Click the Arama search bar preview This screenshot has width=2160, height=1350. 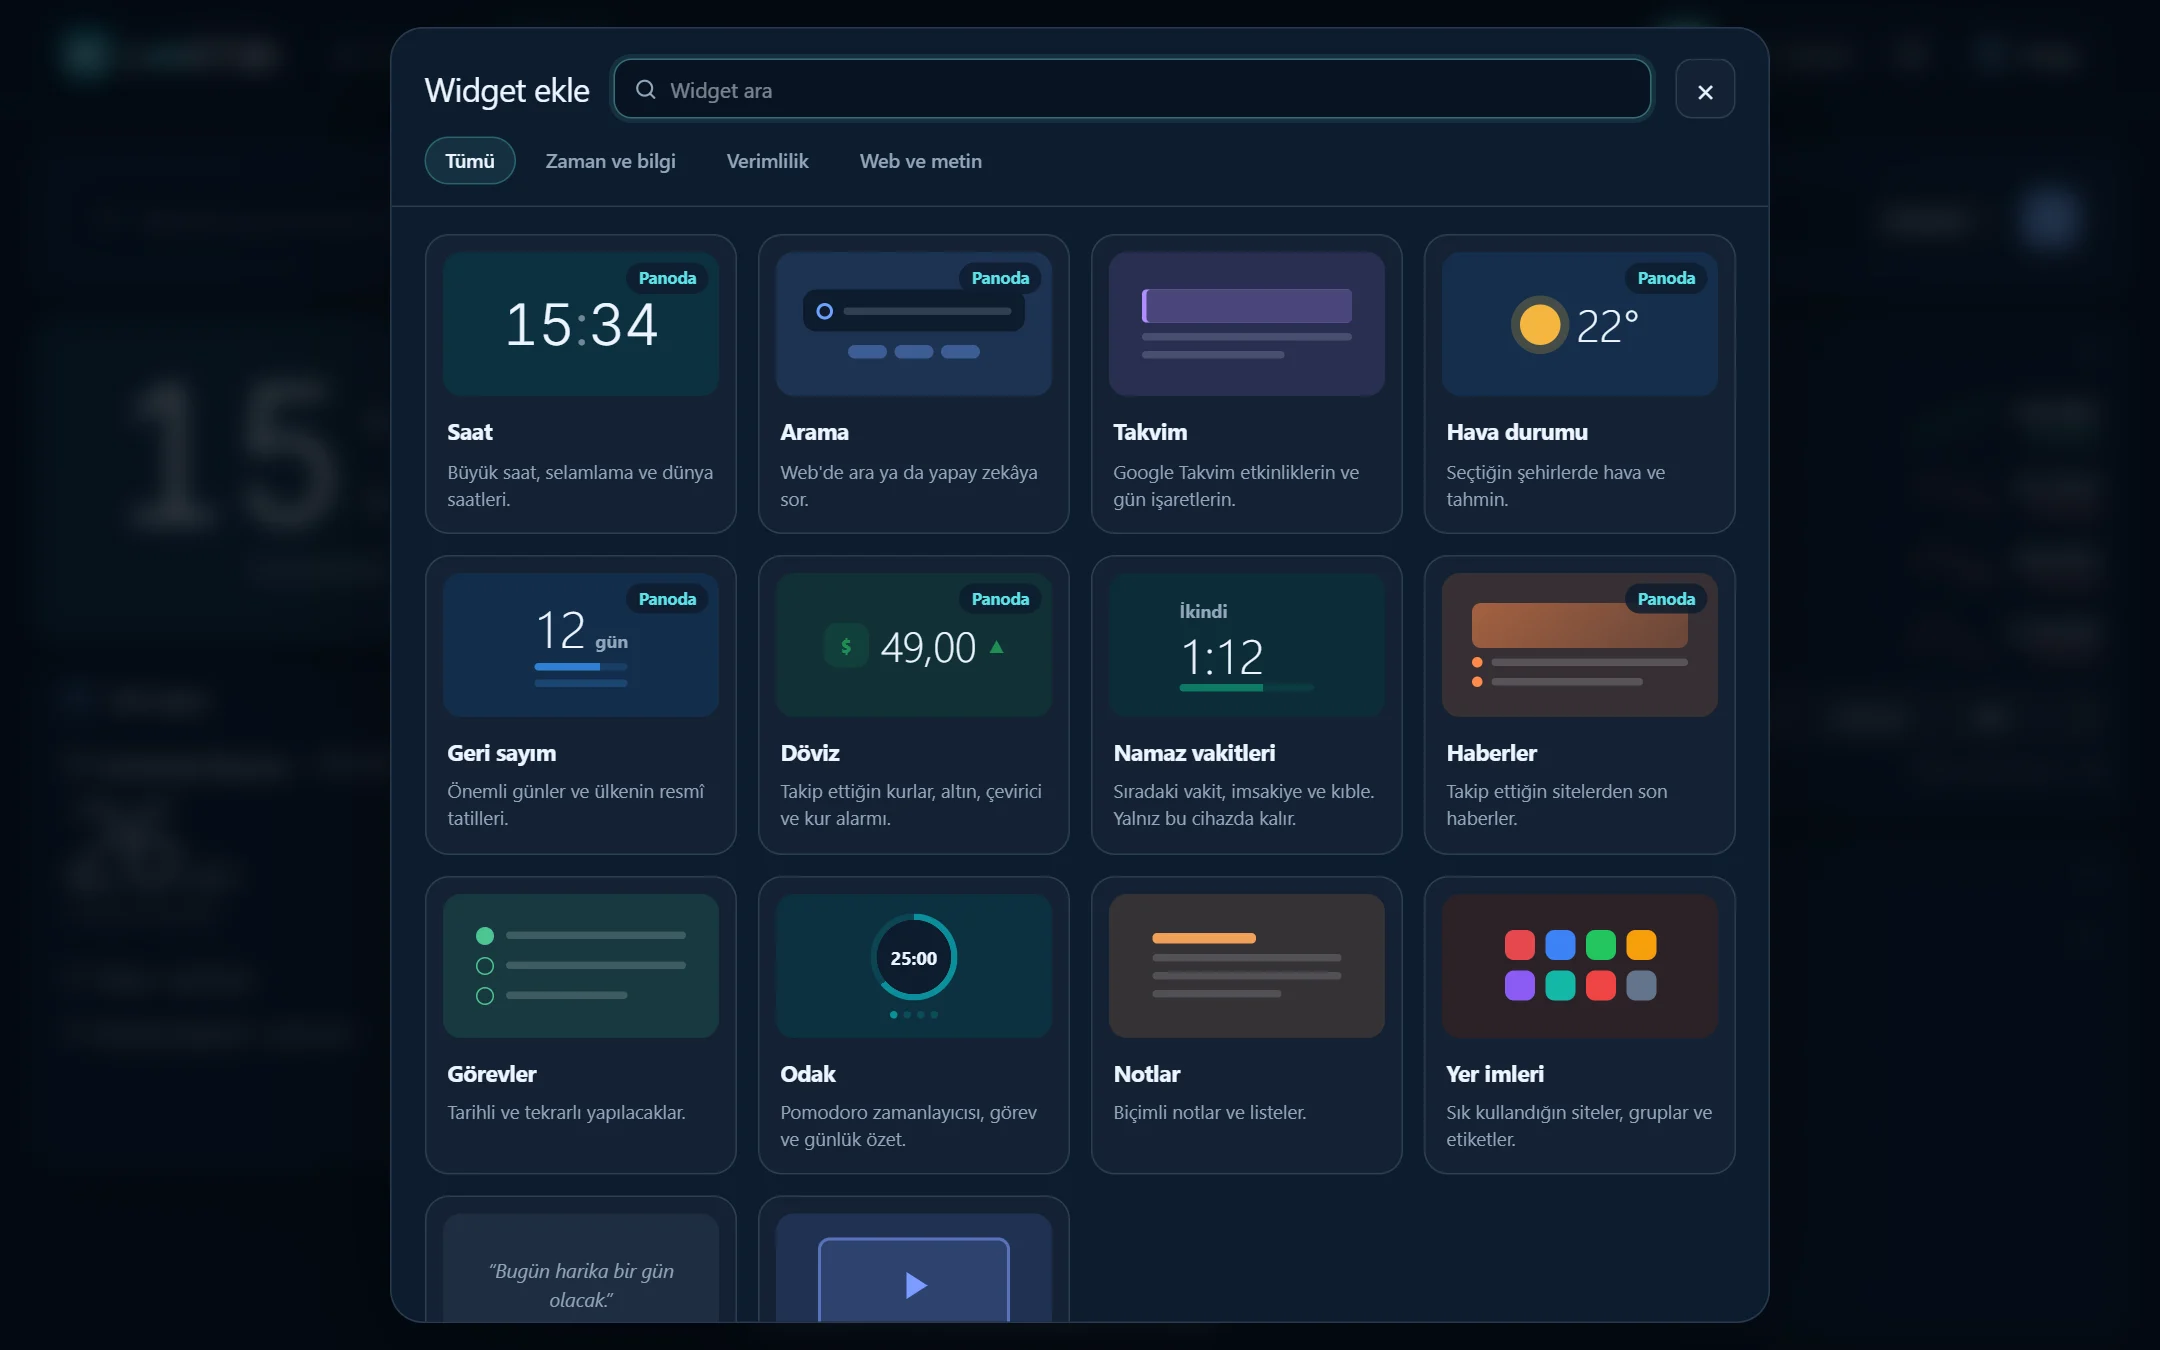(914, 324)
